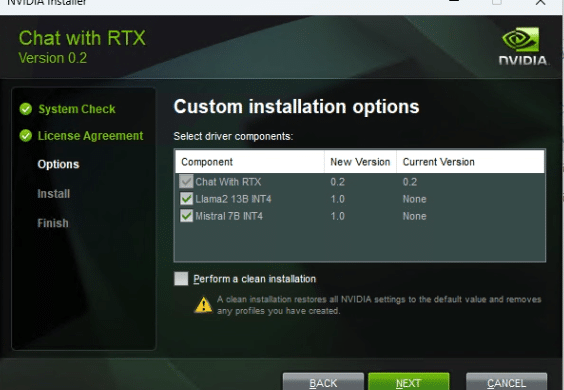Click Chat With RTX current version 0.2
This screenshot has height=390, width=564.
(410, 182)
